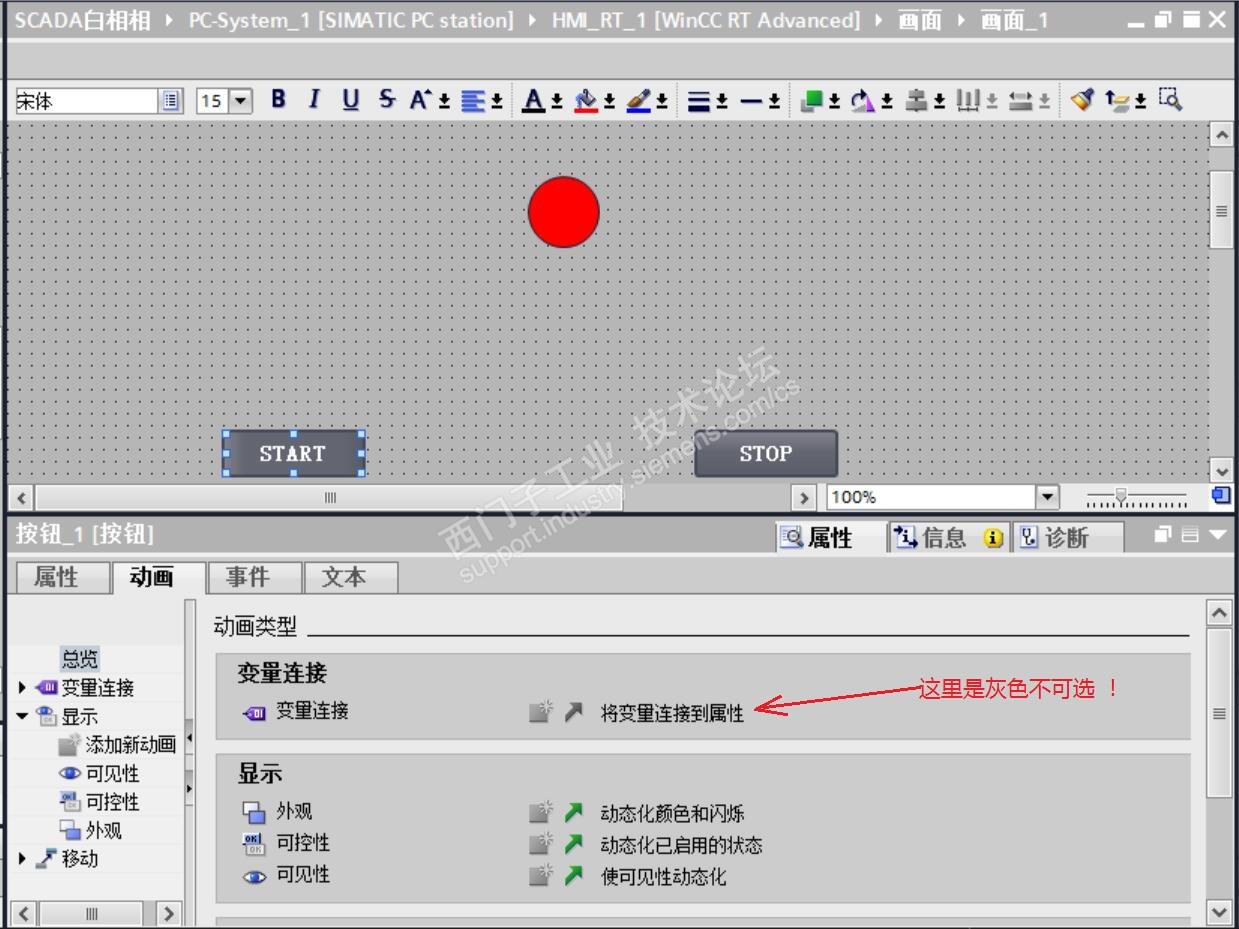Toggle underline text formatting
Screen dimensions: 1239x929
[350, 99]
